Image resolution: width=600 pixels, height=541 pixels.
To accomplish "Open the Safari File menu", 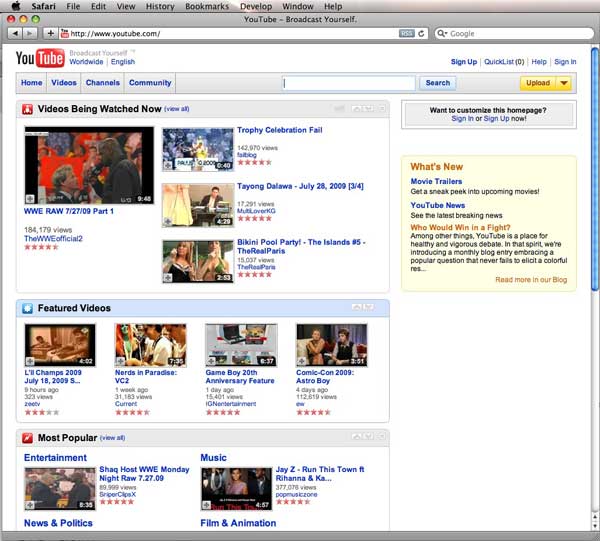I will pos(73,6).
